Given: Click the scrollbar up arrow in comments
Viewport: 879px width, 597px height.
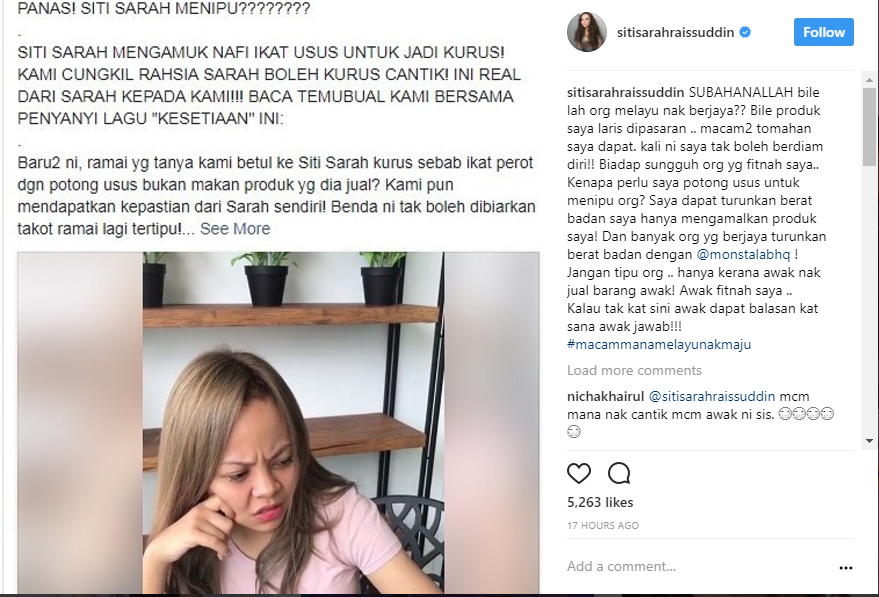Looking at the screenshot, I should tap(869, 81).
